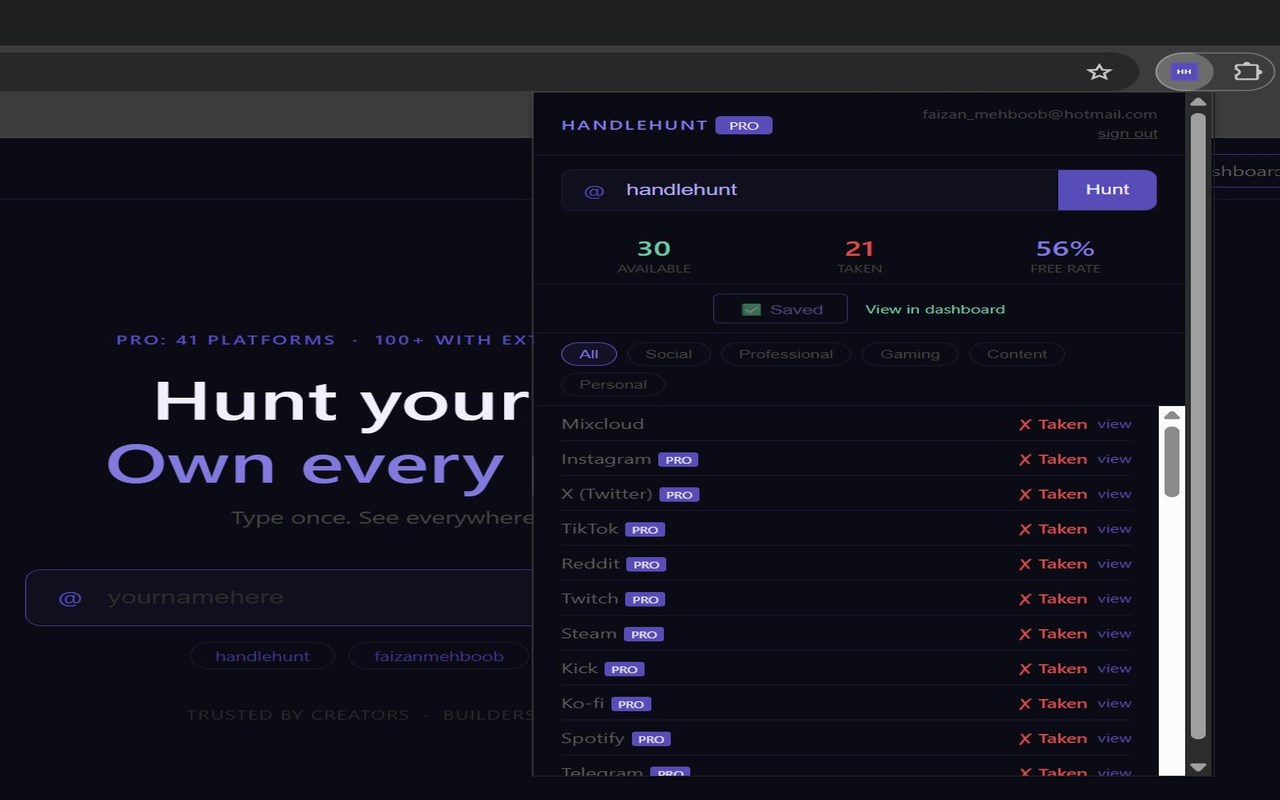
Task: Click view link for Instagram
Action: 1114,459
